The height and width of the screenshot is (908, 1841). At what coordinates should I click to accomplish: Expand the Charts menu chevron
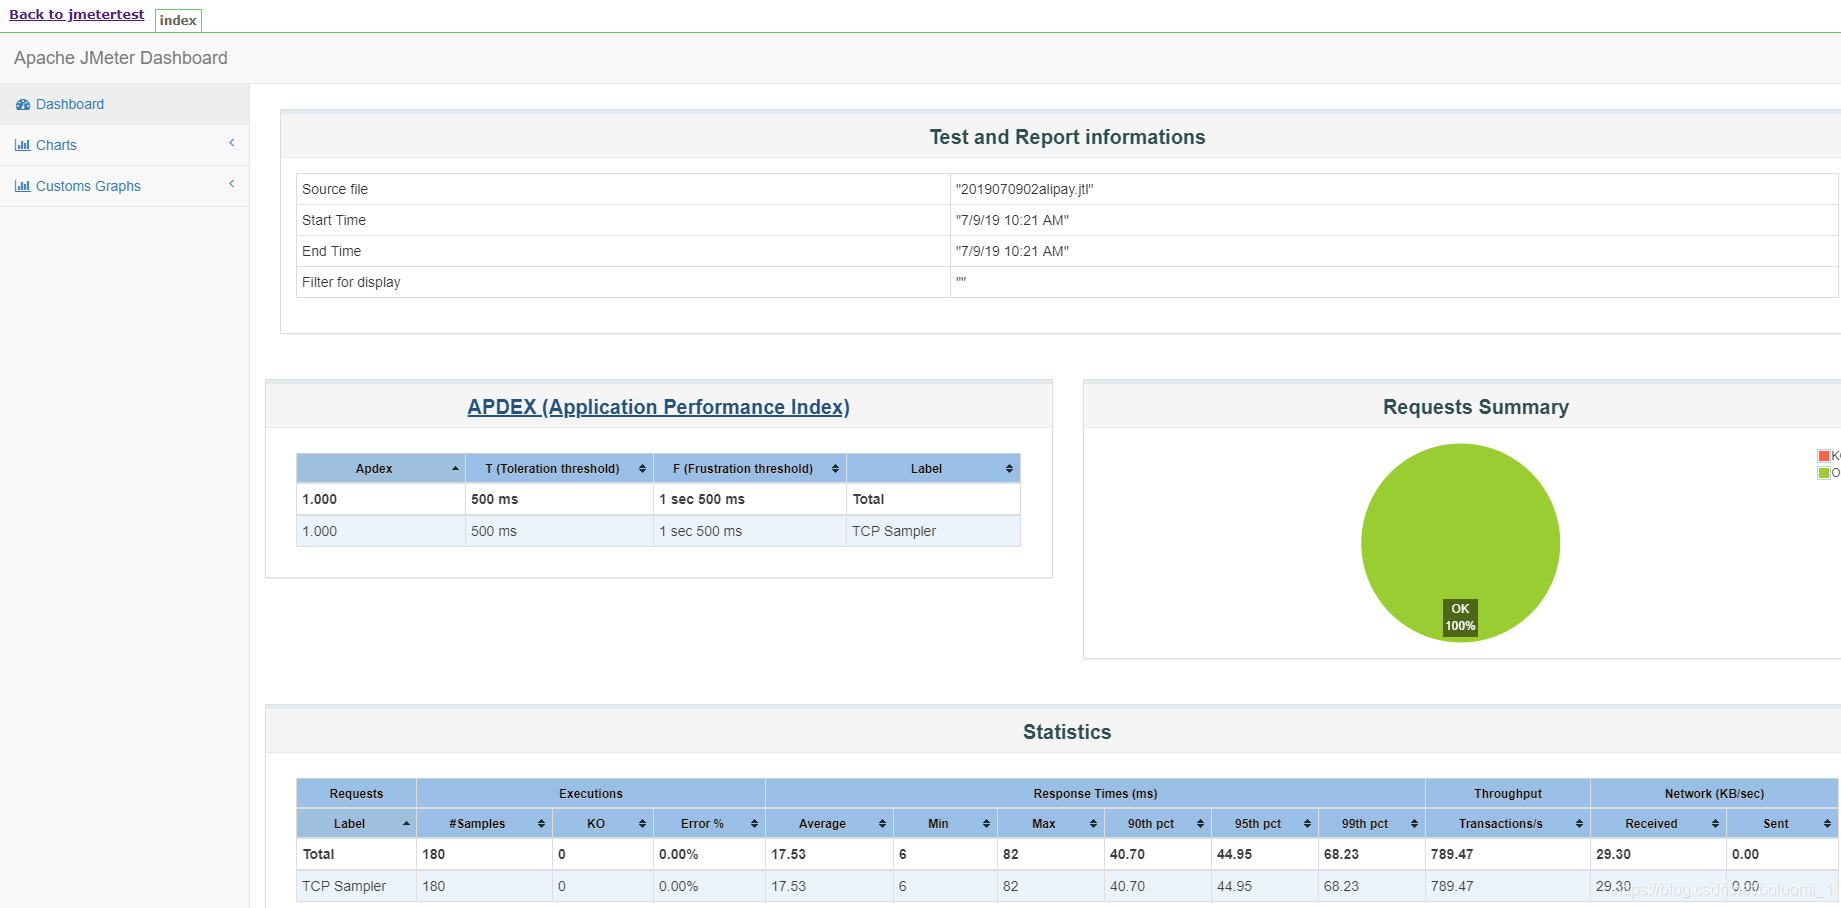point(232,143)
